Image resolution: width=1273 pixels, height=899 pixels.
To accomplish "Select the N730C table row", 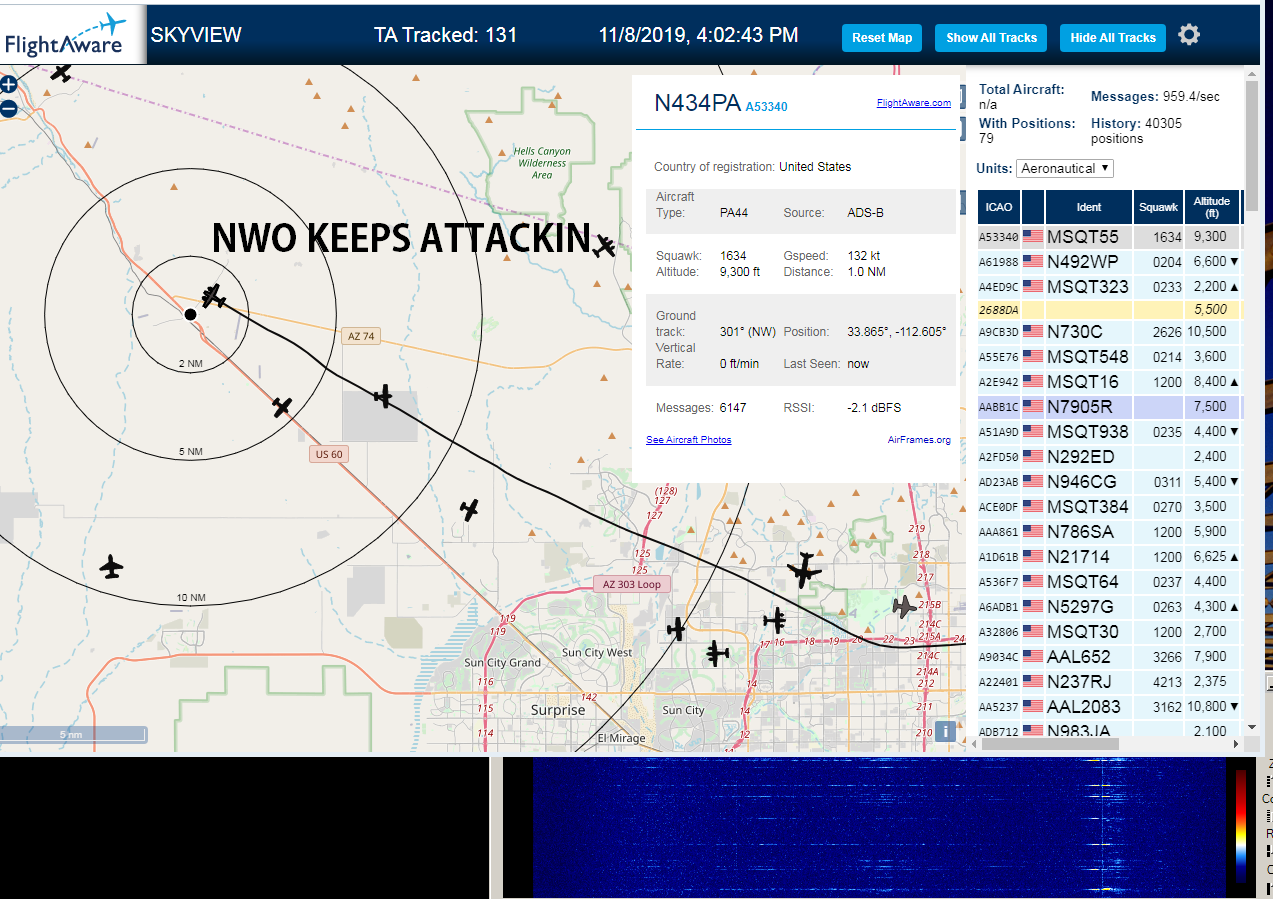I will click(1109, 332).
